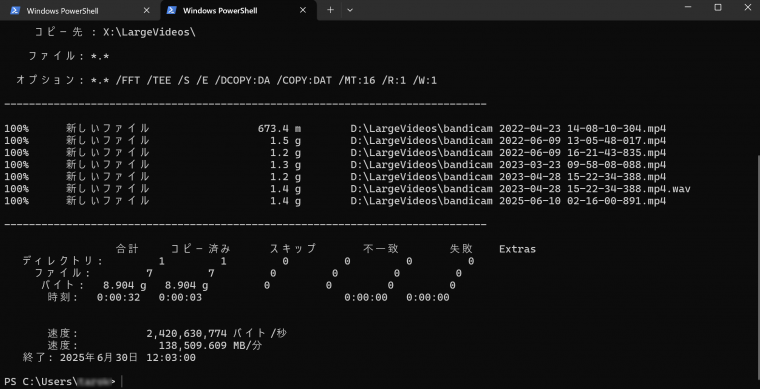
Task: Click file bandicam 2023-03-23 09-58-08-088.mp4
Action: coord(508,165)
